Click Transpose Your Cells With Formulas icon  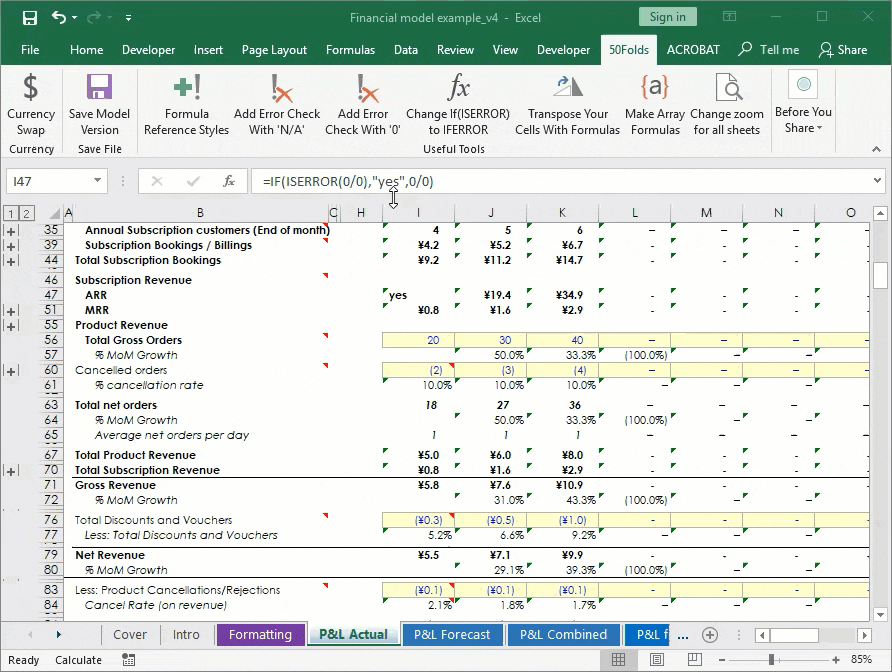click(567, 87)
